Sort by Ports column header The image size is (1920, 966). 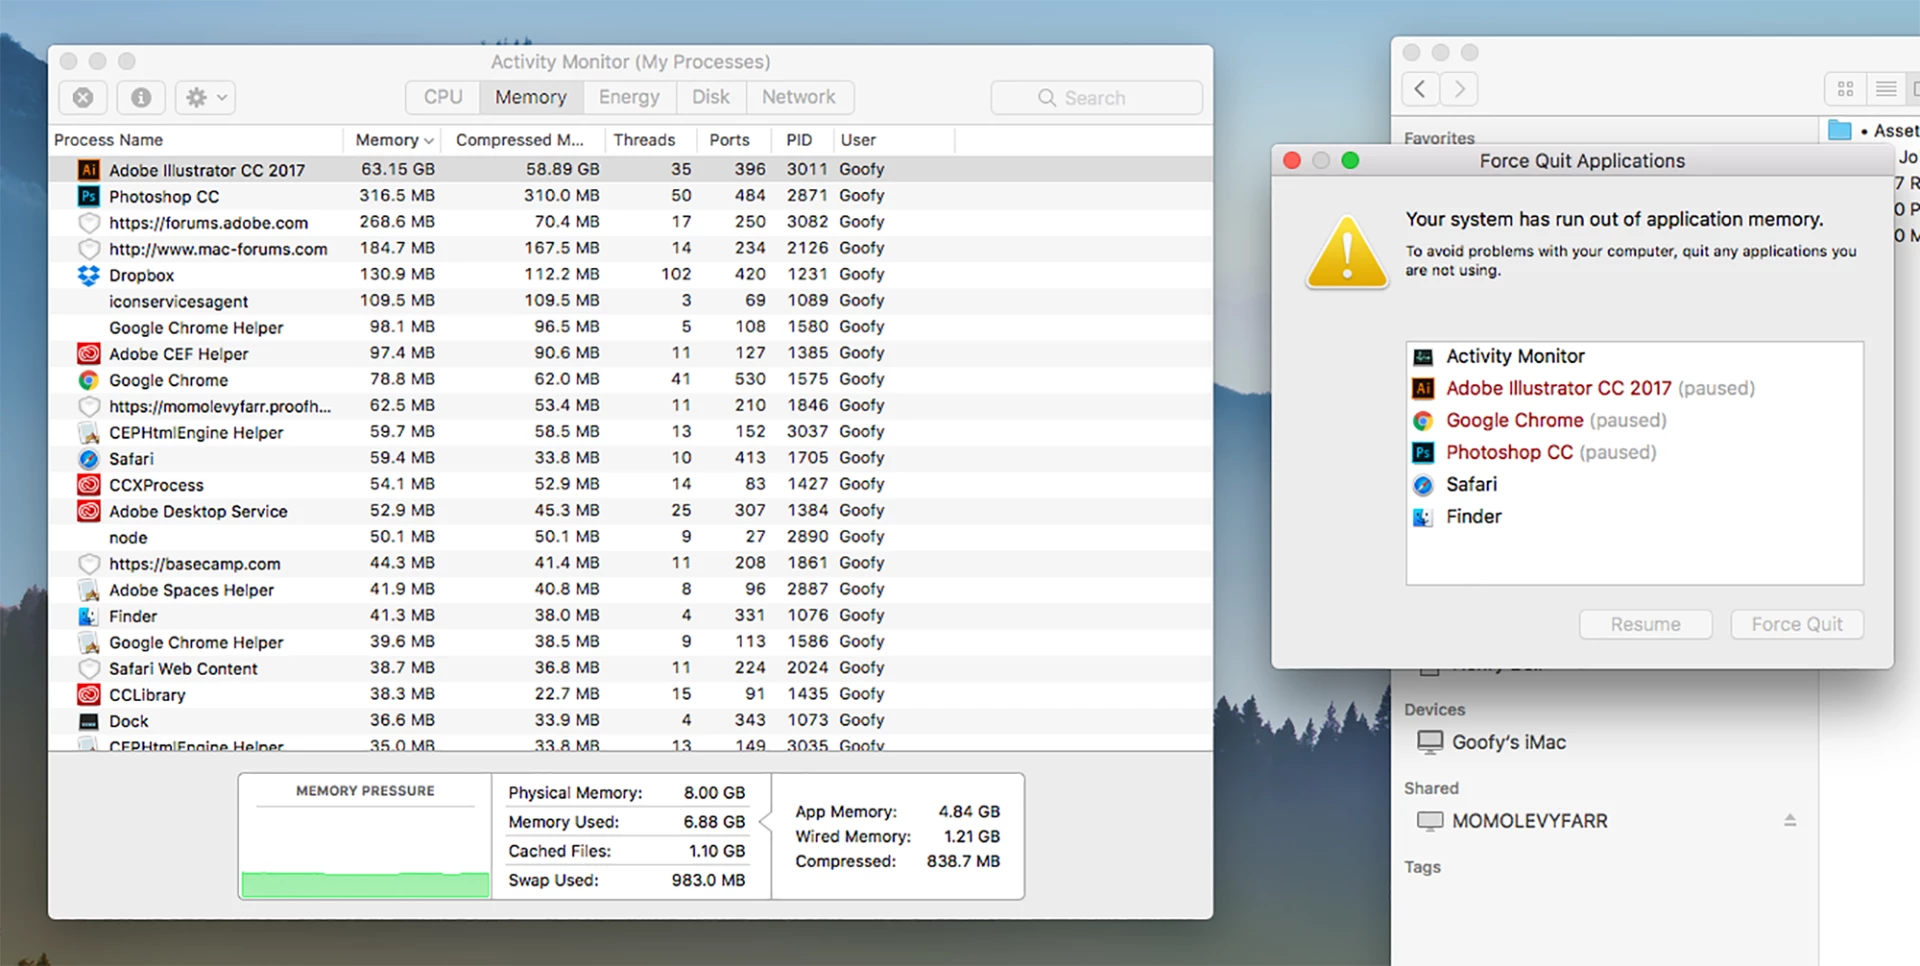pyautogui.click(x=735, y=140)
